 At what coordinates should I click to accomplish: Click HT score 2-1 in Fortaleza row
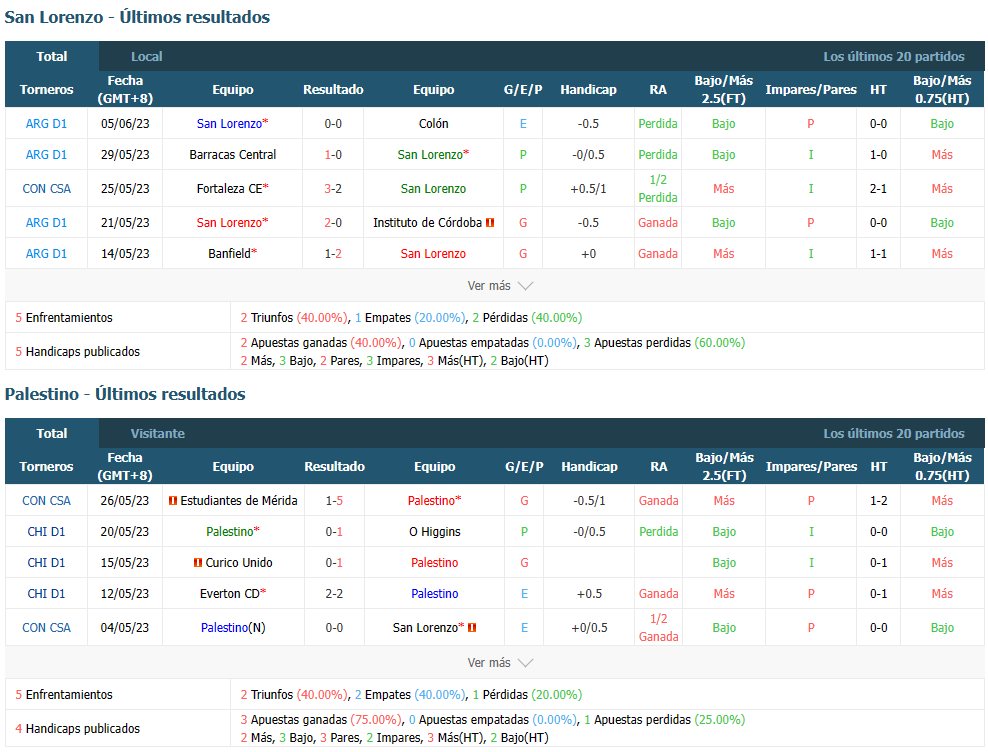click(878, 188)
